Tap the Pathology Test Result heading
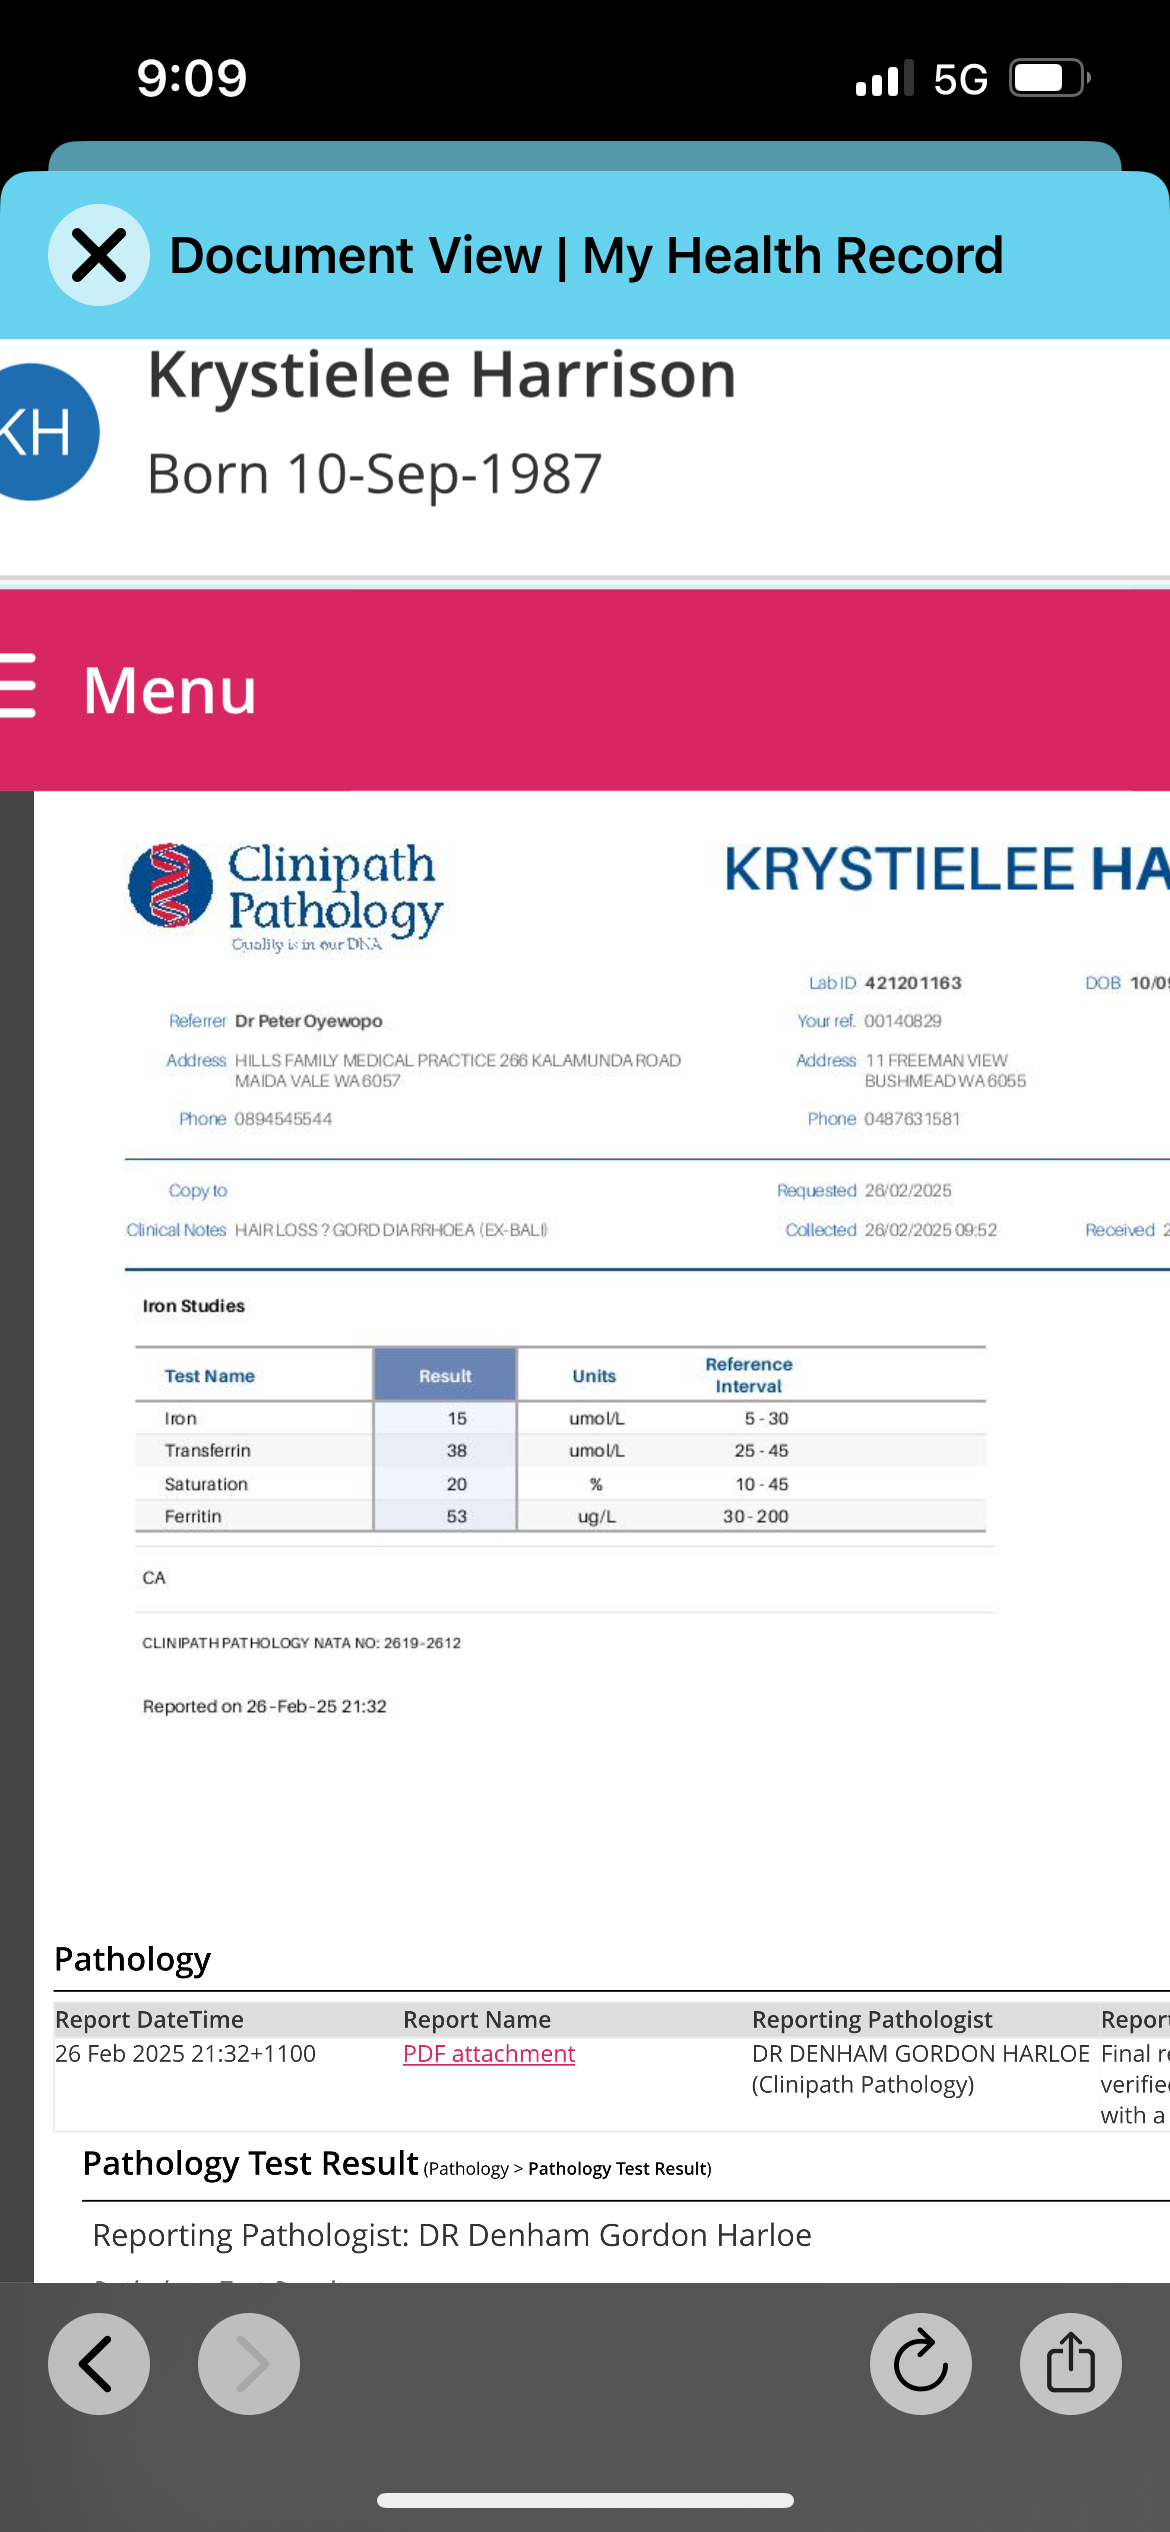This screenshot has width=1170, height=2532. click(x=250, y=2163)
